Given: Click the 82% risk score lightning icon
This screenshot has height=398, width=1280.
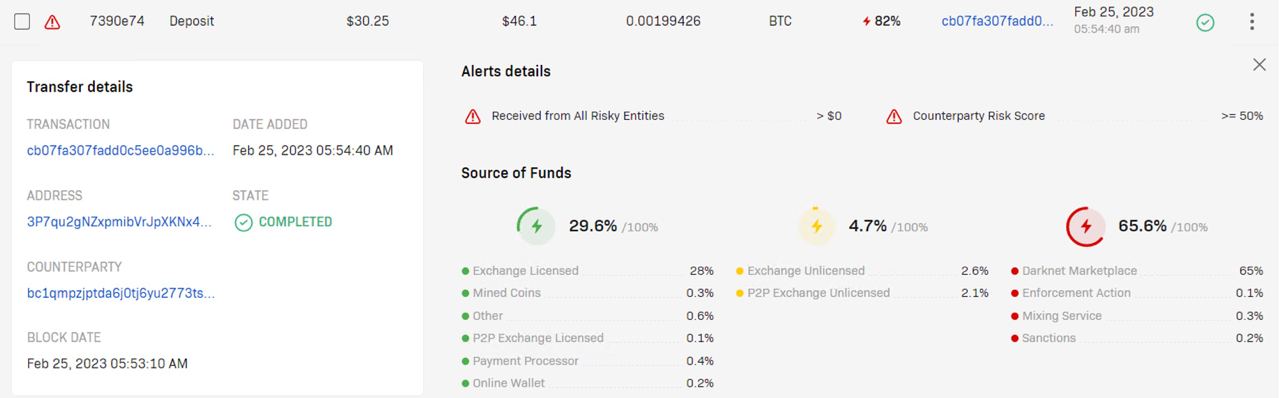Looking at the screenshot, I should pyautogui.click(x=867, y=21).
